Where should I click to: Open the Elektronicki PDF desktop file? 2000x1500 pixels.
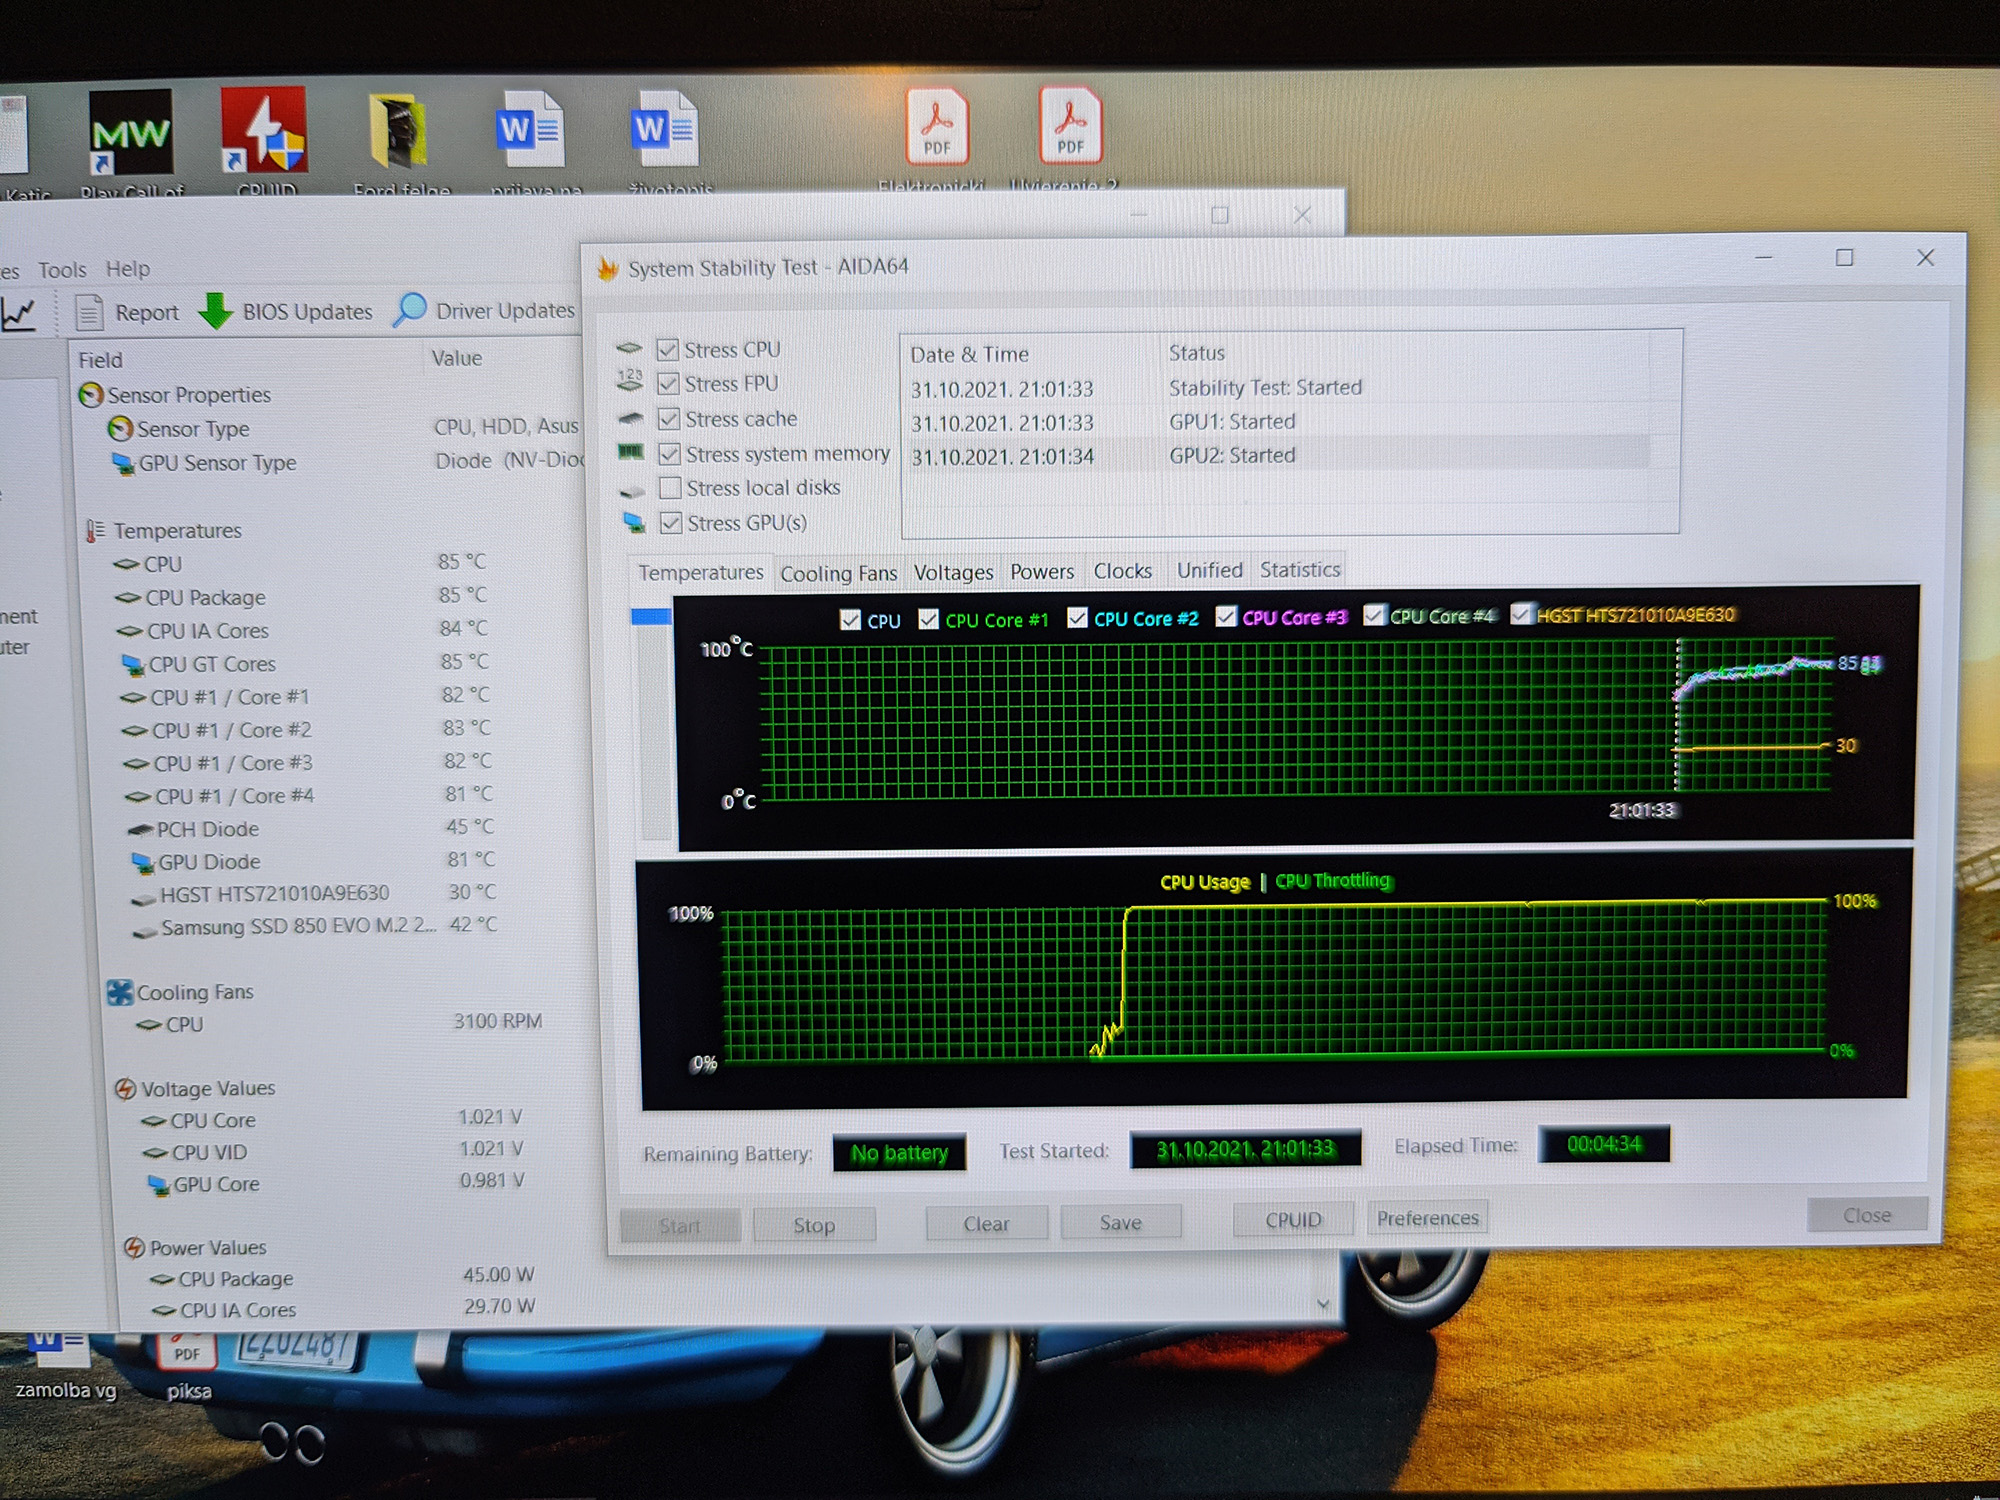pyautogui.click(x=936, y=127)
